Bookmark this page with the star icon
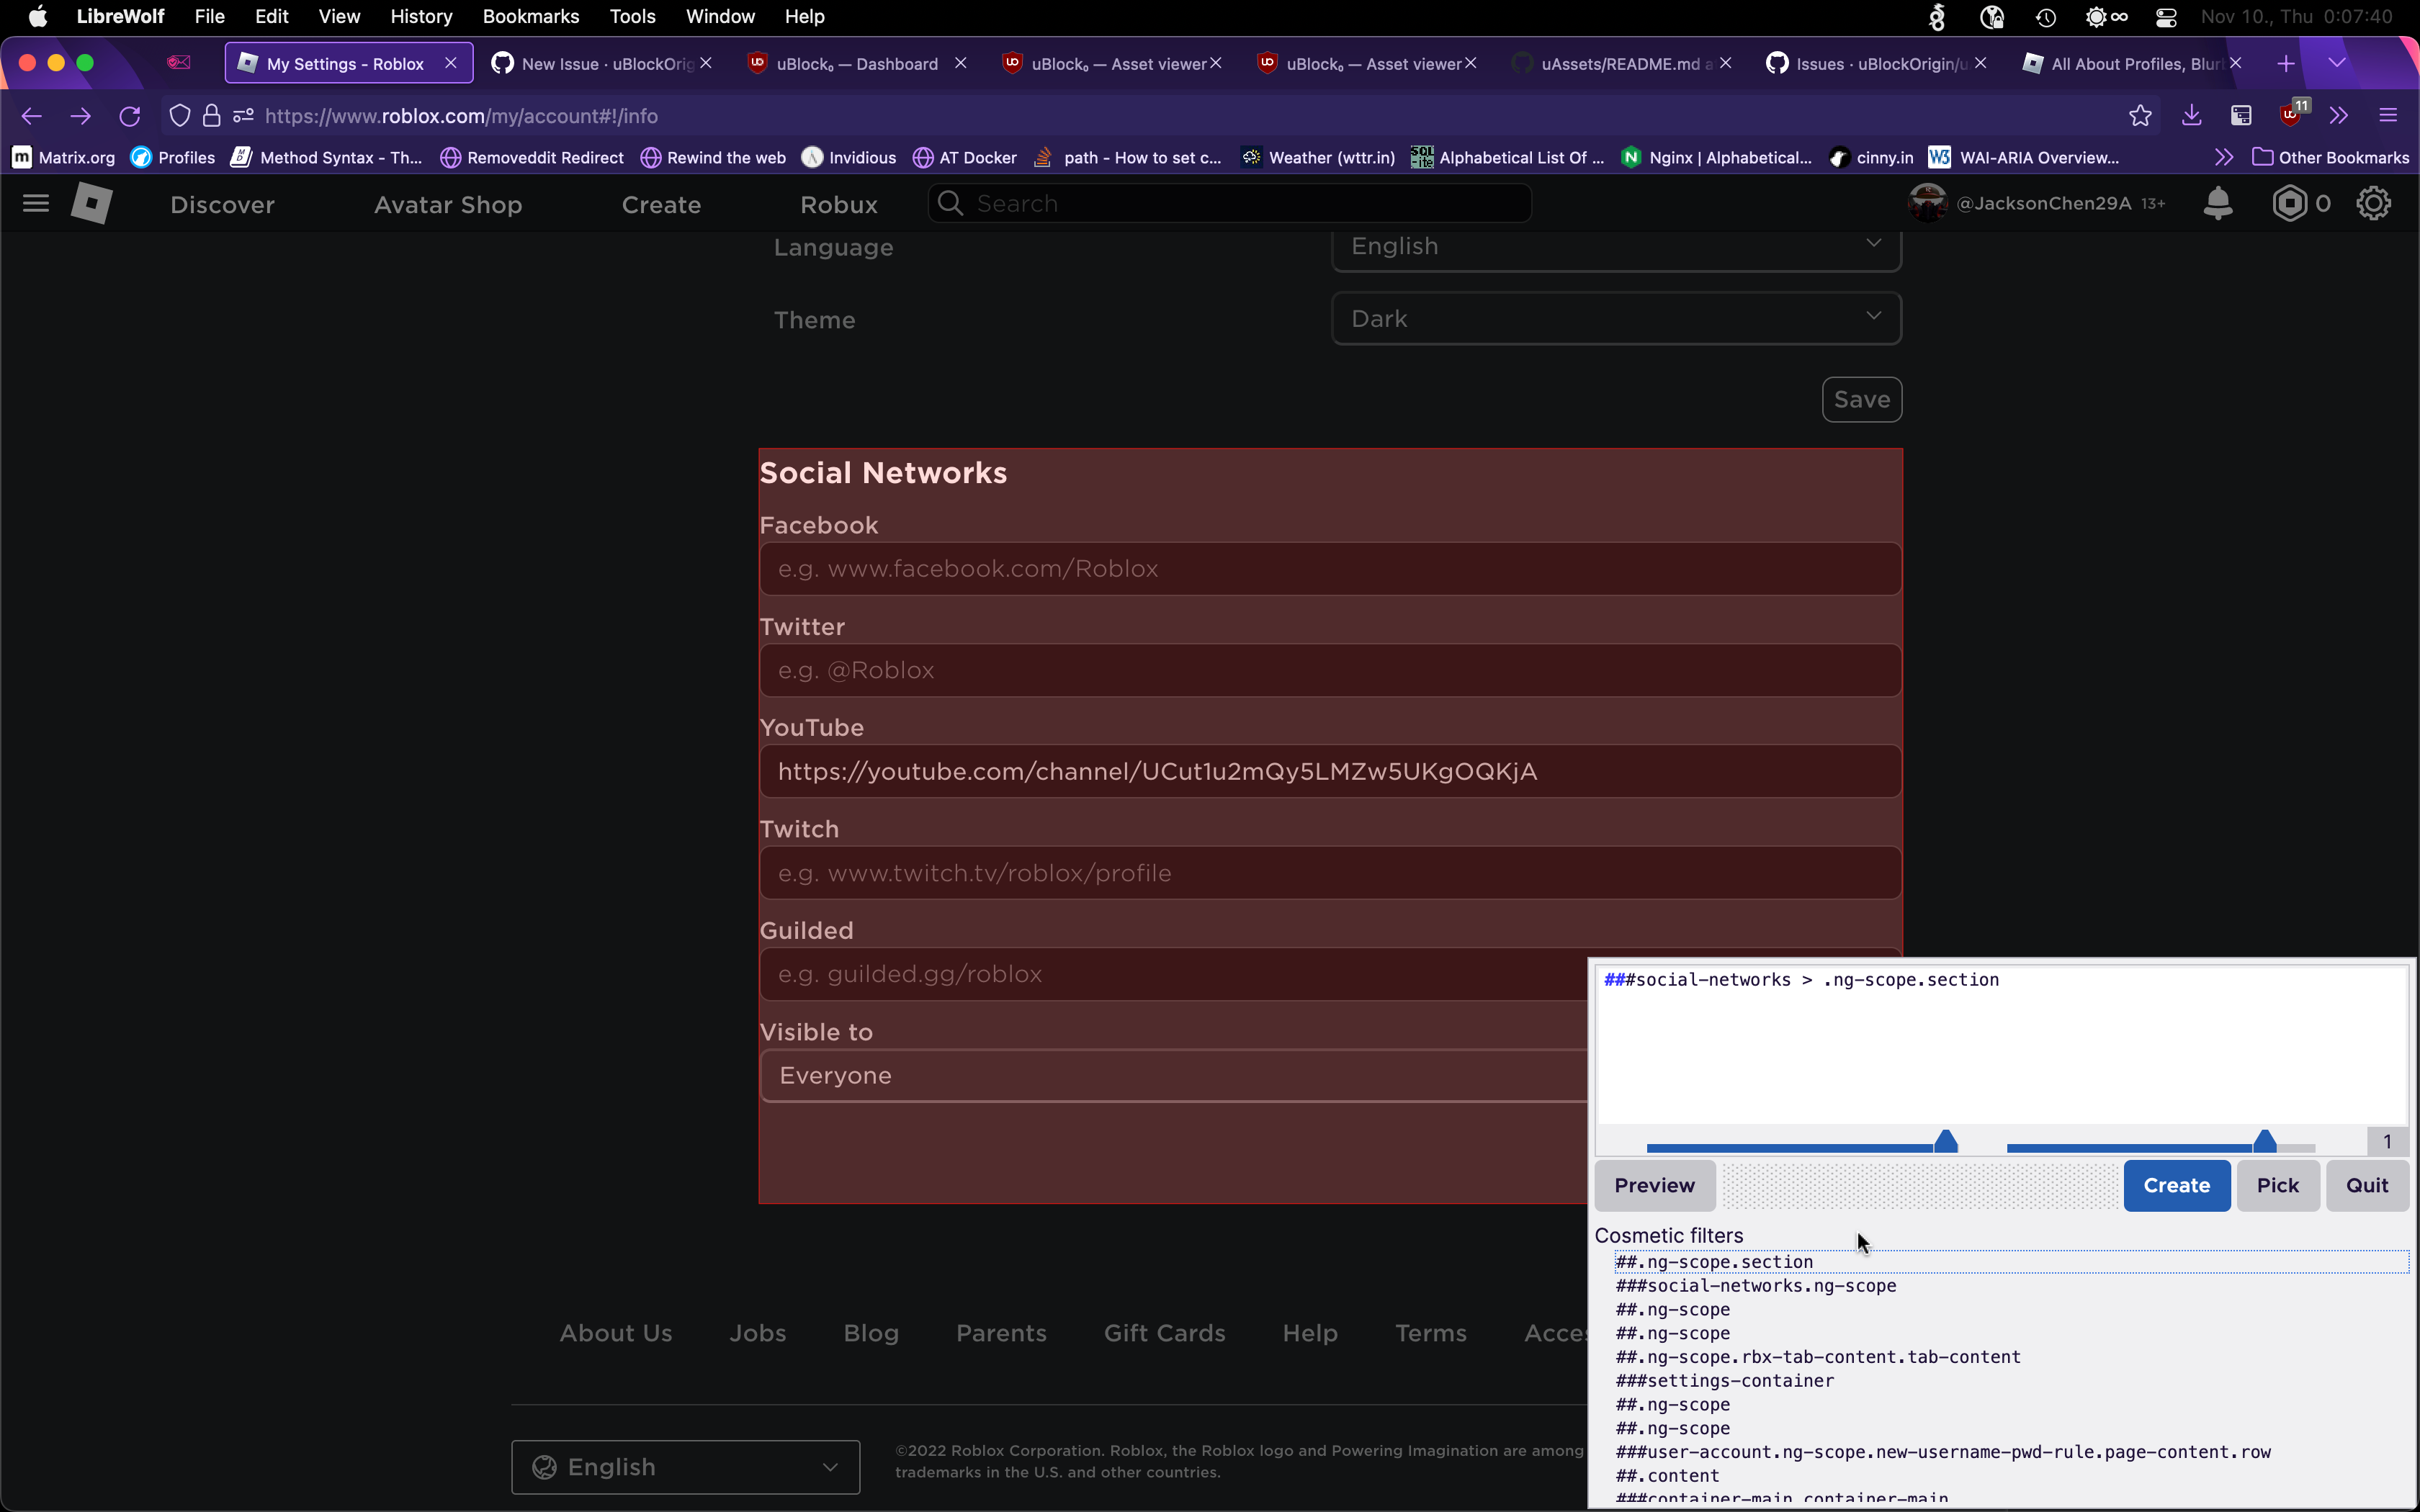Screen dimensions: 2420x1512 2141,115
